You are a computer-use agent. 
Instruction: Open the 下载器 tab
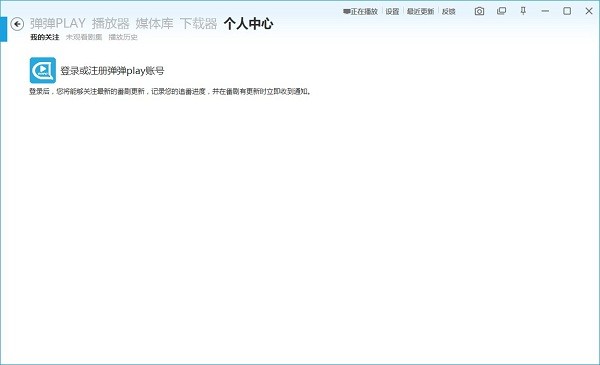199,24
